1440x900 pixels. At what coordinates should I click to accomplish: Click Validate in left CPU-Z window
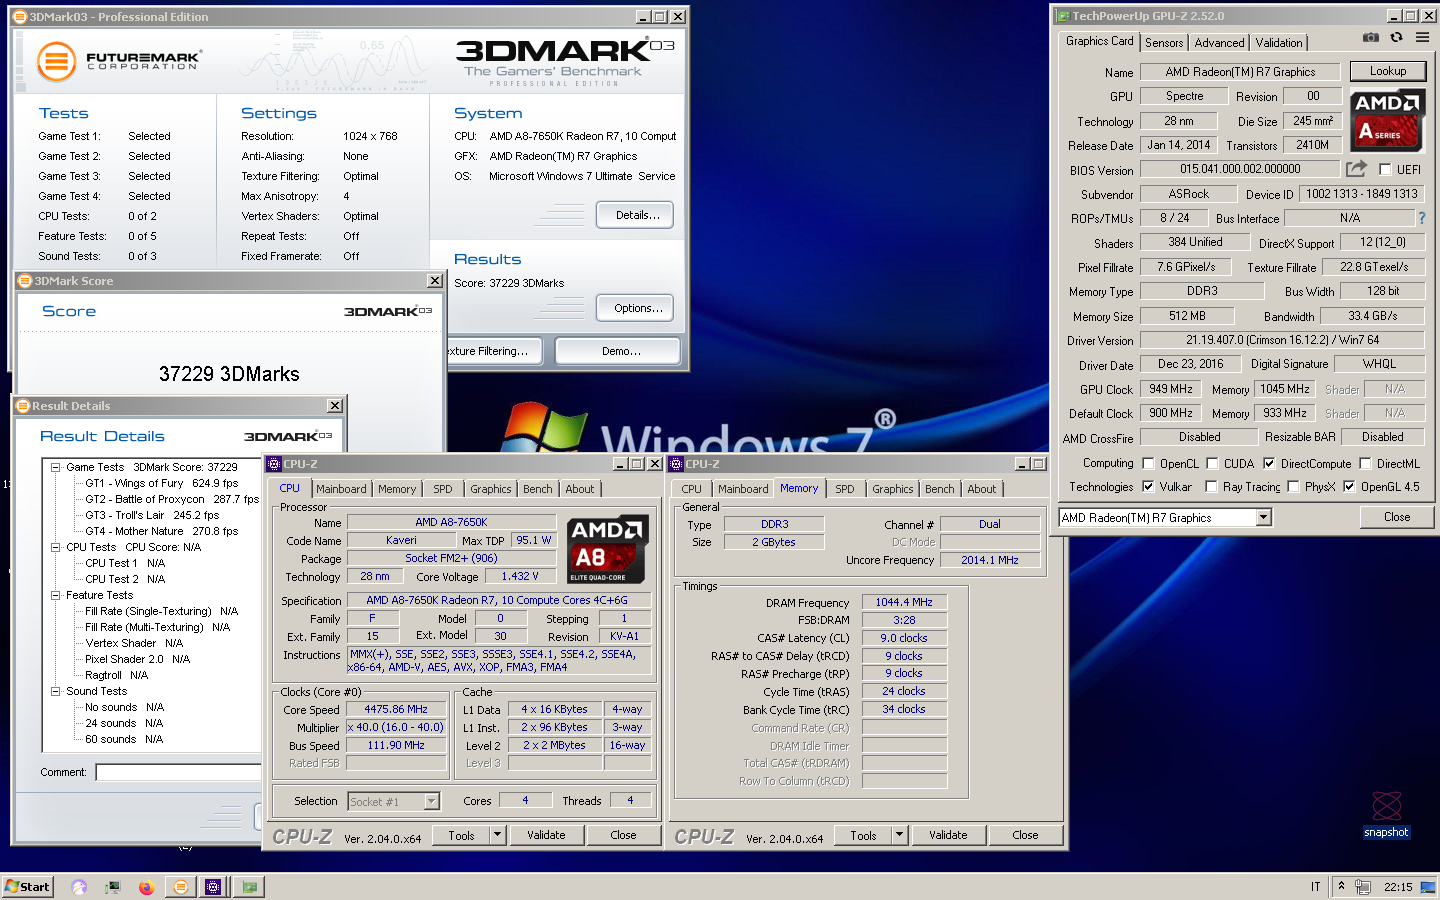546,835
